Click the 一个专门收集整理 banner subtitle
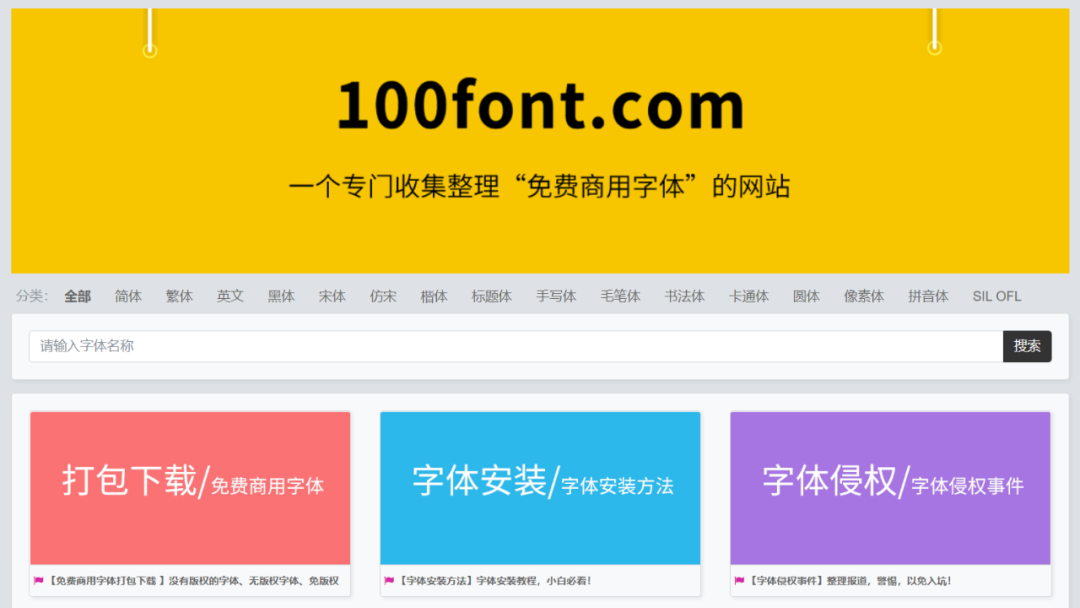This screenshot has height=608, width=1080. coord(539,187)
